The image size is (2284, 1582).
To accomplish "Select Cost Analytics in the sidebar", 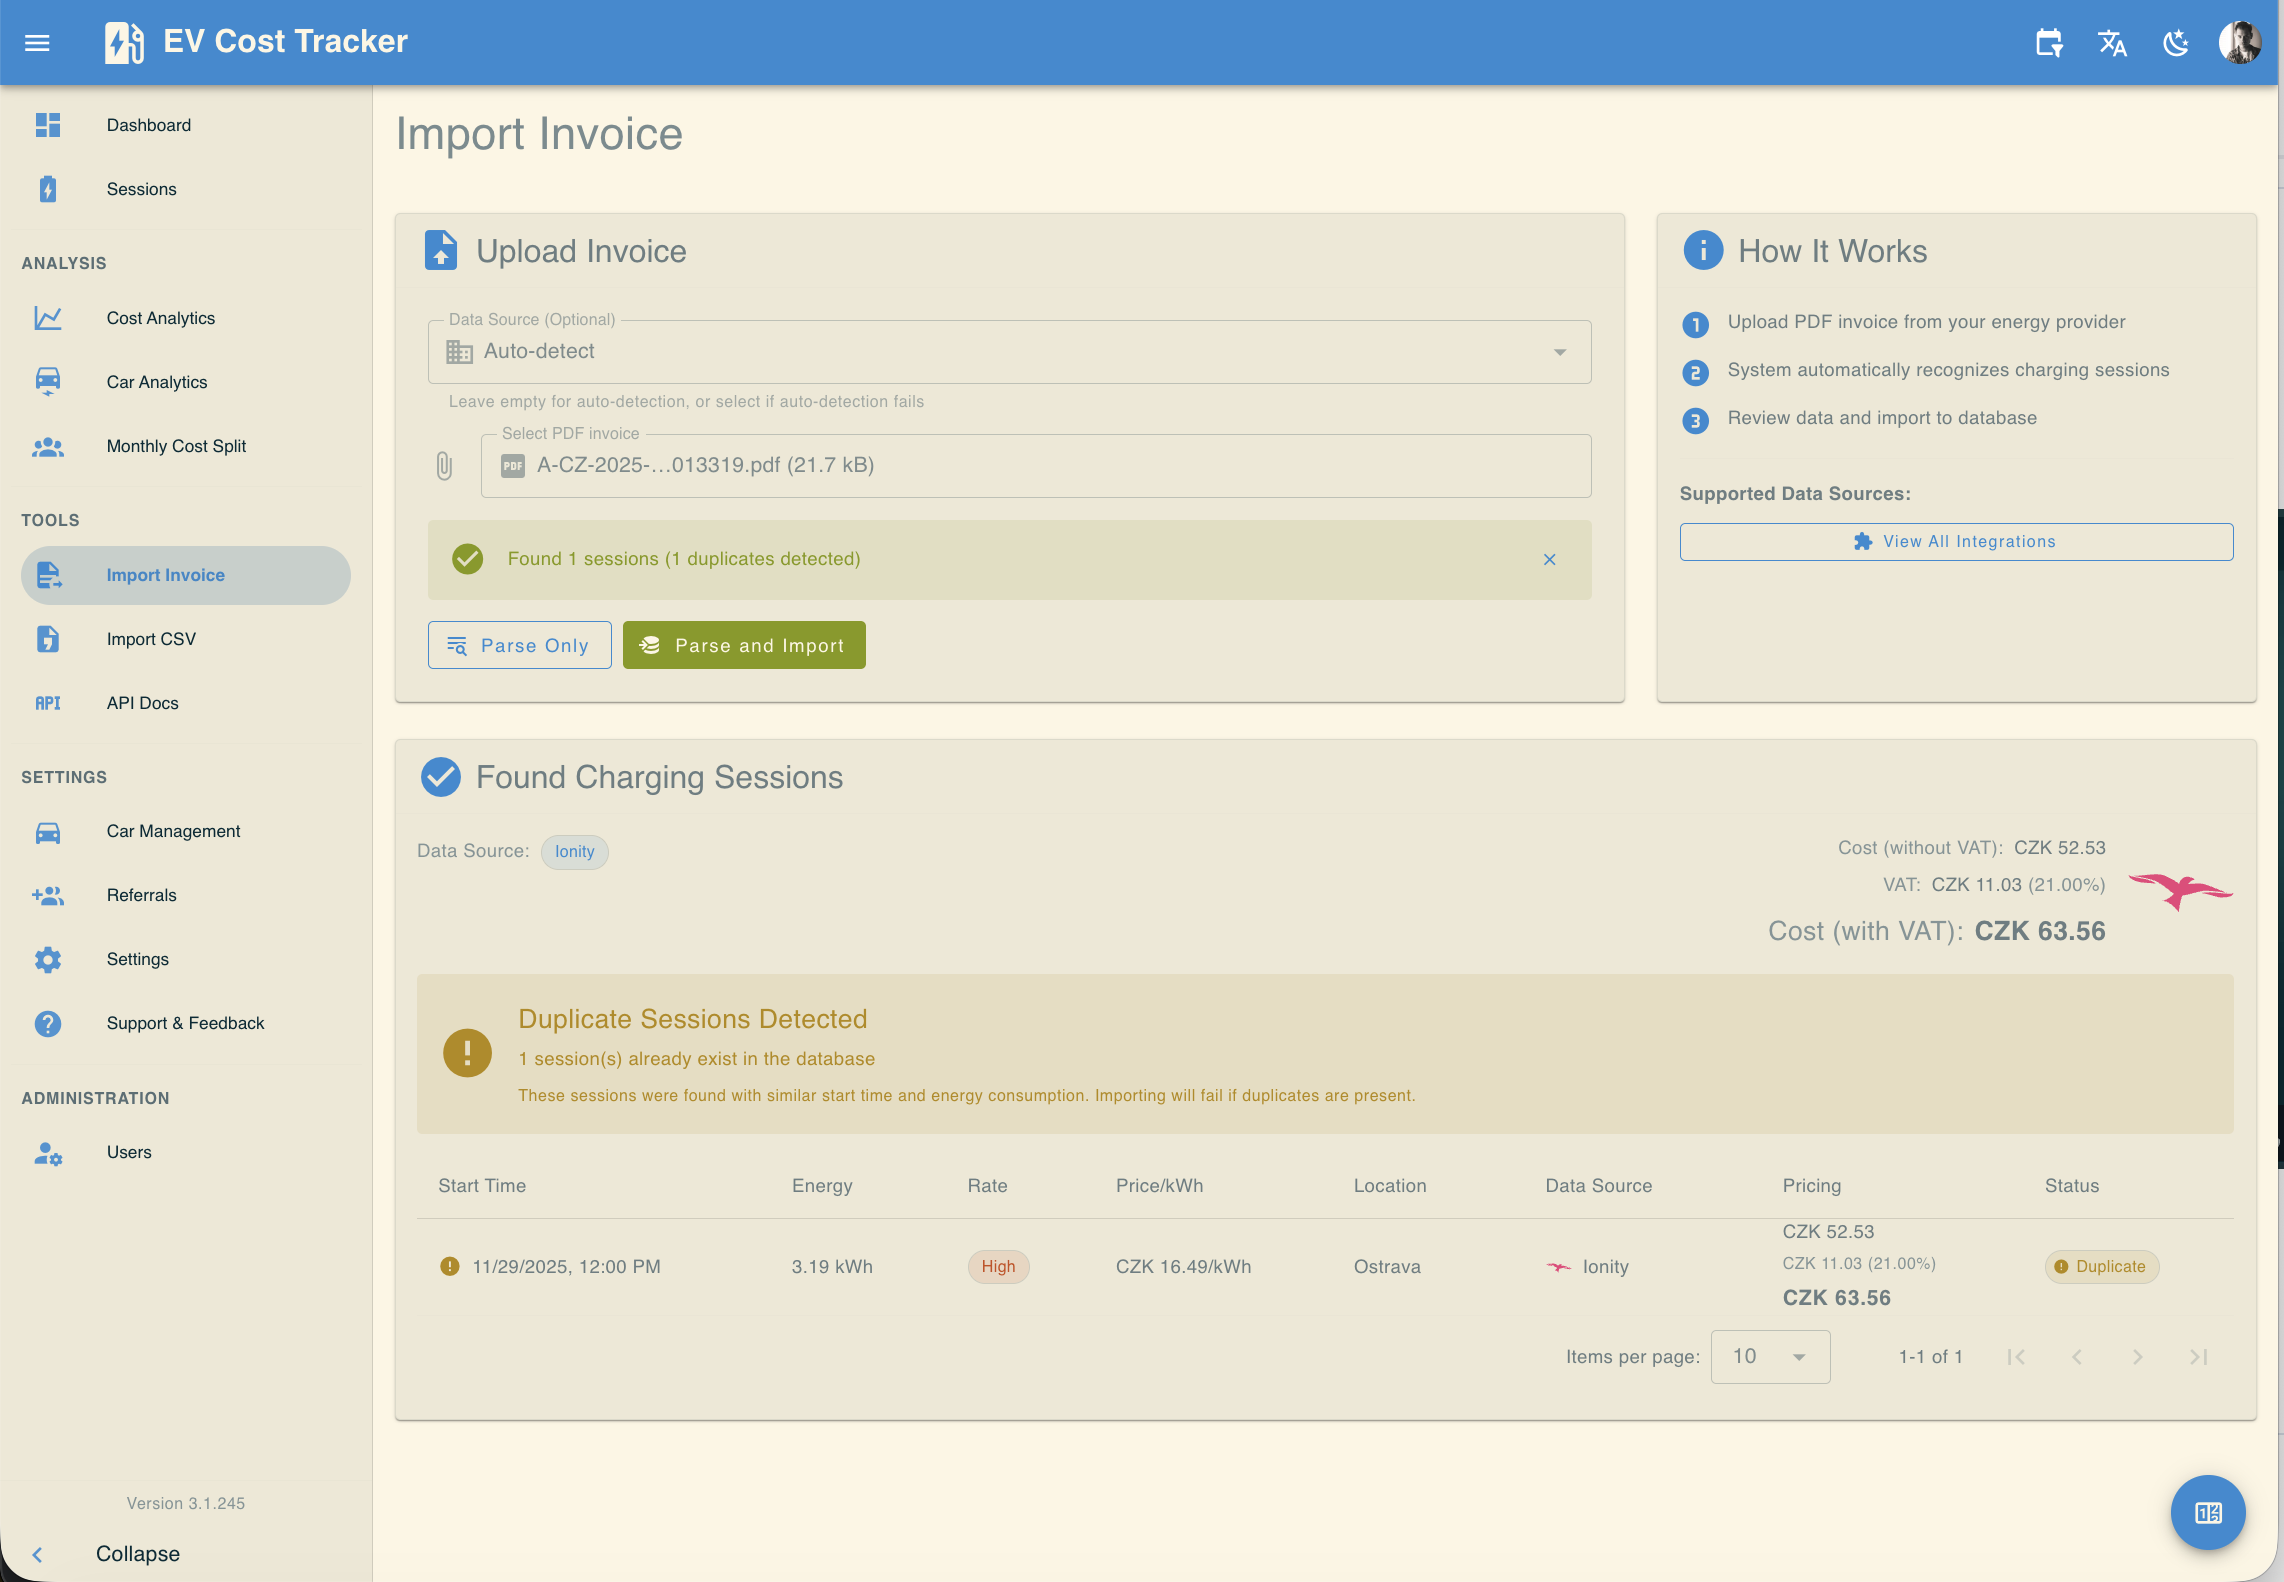I will pos(160,318).
